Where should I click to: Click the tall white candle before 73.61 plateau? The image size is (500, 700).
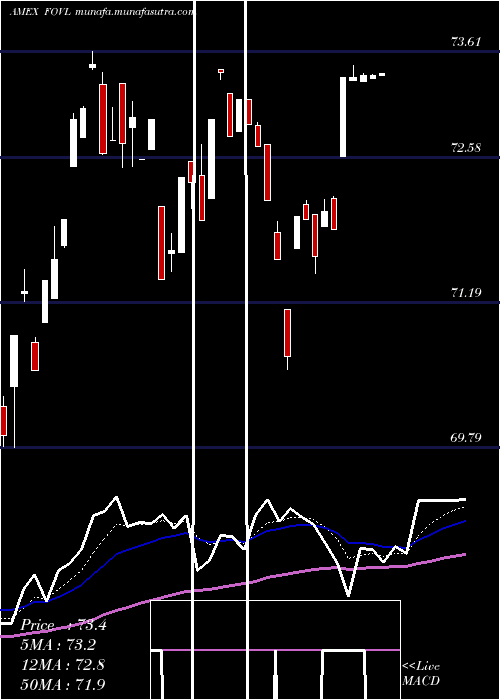pos(343,117)
